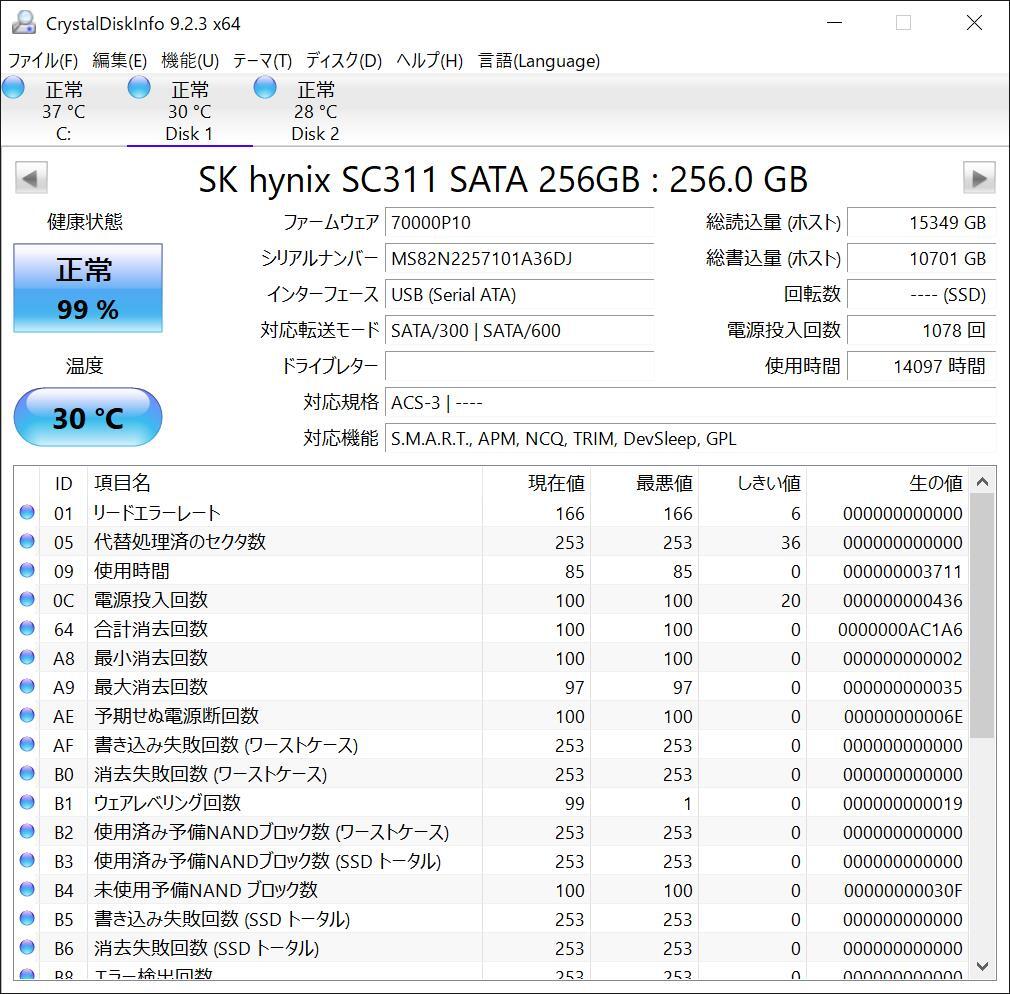The width and height of the screenshot is (1010, 994).
Task: Click the 正常 99 % health status button
Action: pyautogui.click(x=88, y=288)
